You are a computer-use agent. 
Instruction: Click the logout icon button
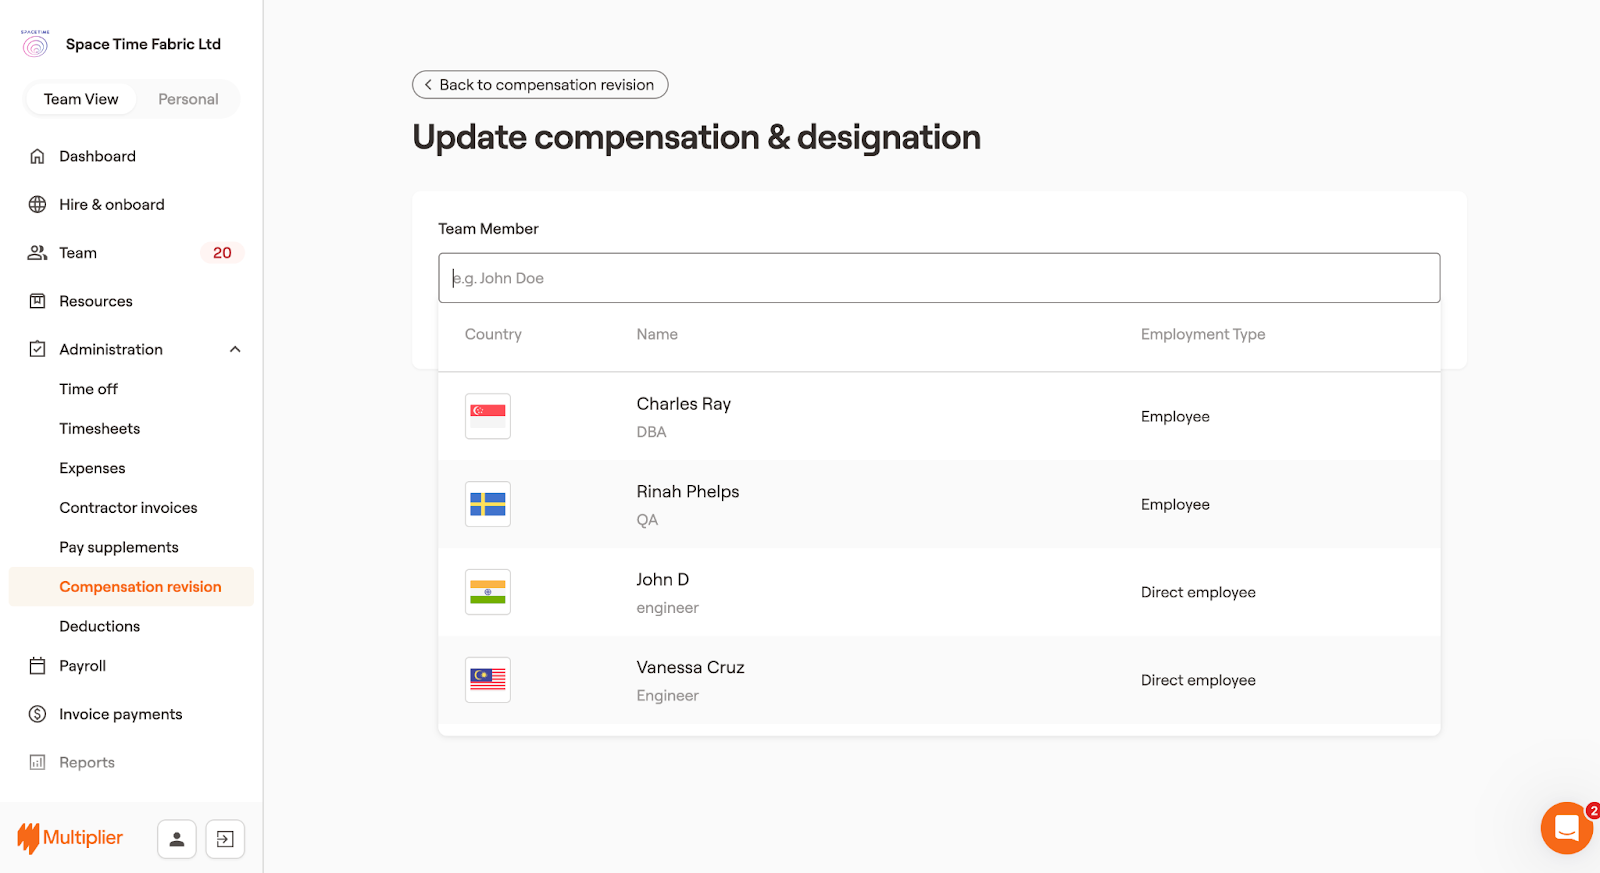225,839
